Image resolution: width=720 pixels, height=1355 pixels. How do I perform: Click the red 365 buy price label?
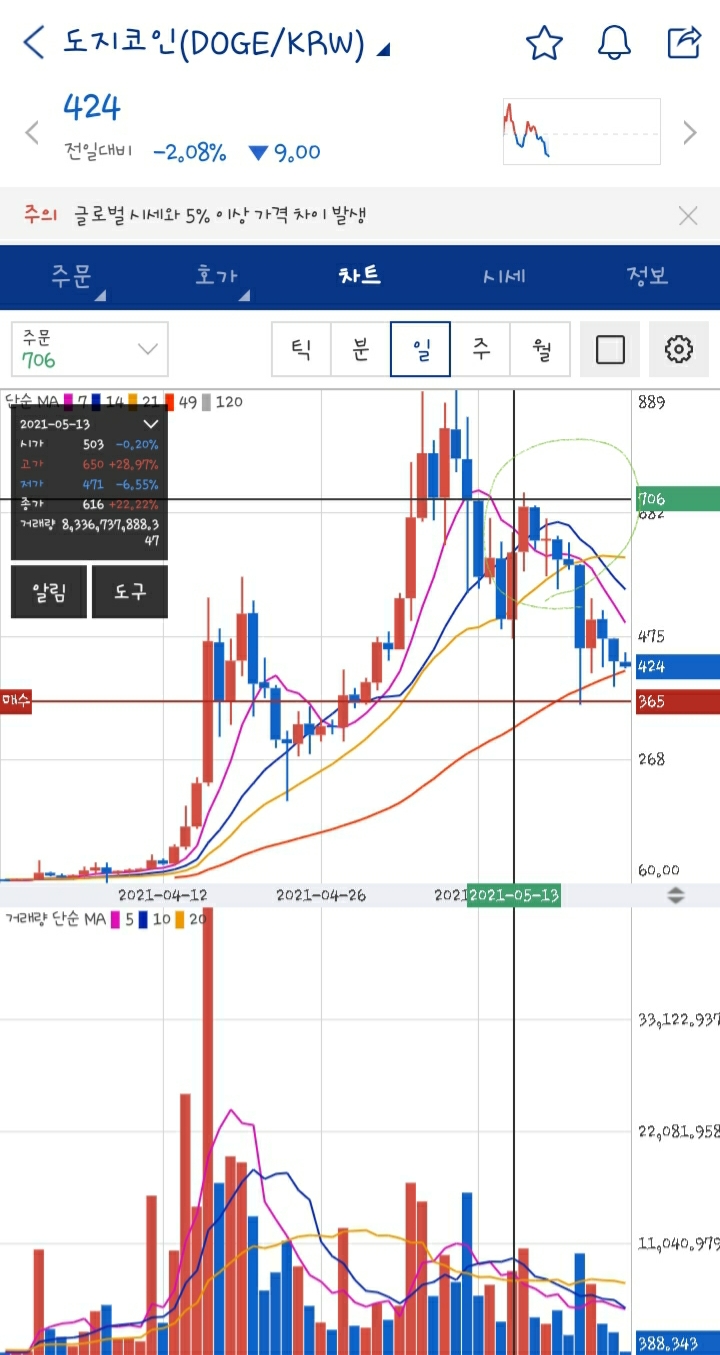click(678, 702)
